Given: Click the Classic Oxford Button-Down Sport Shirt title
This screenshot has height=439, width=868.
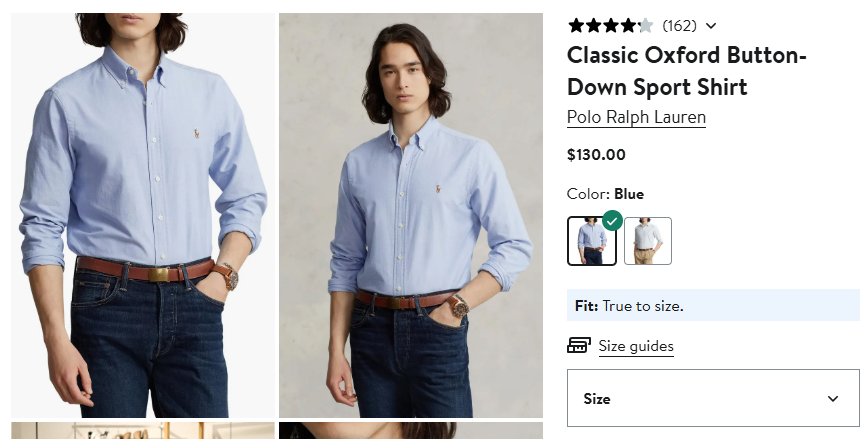Looking at the screenshot, I should pos(686,70).
